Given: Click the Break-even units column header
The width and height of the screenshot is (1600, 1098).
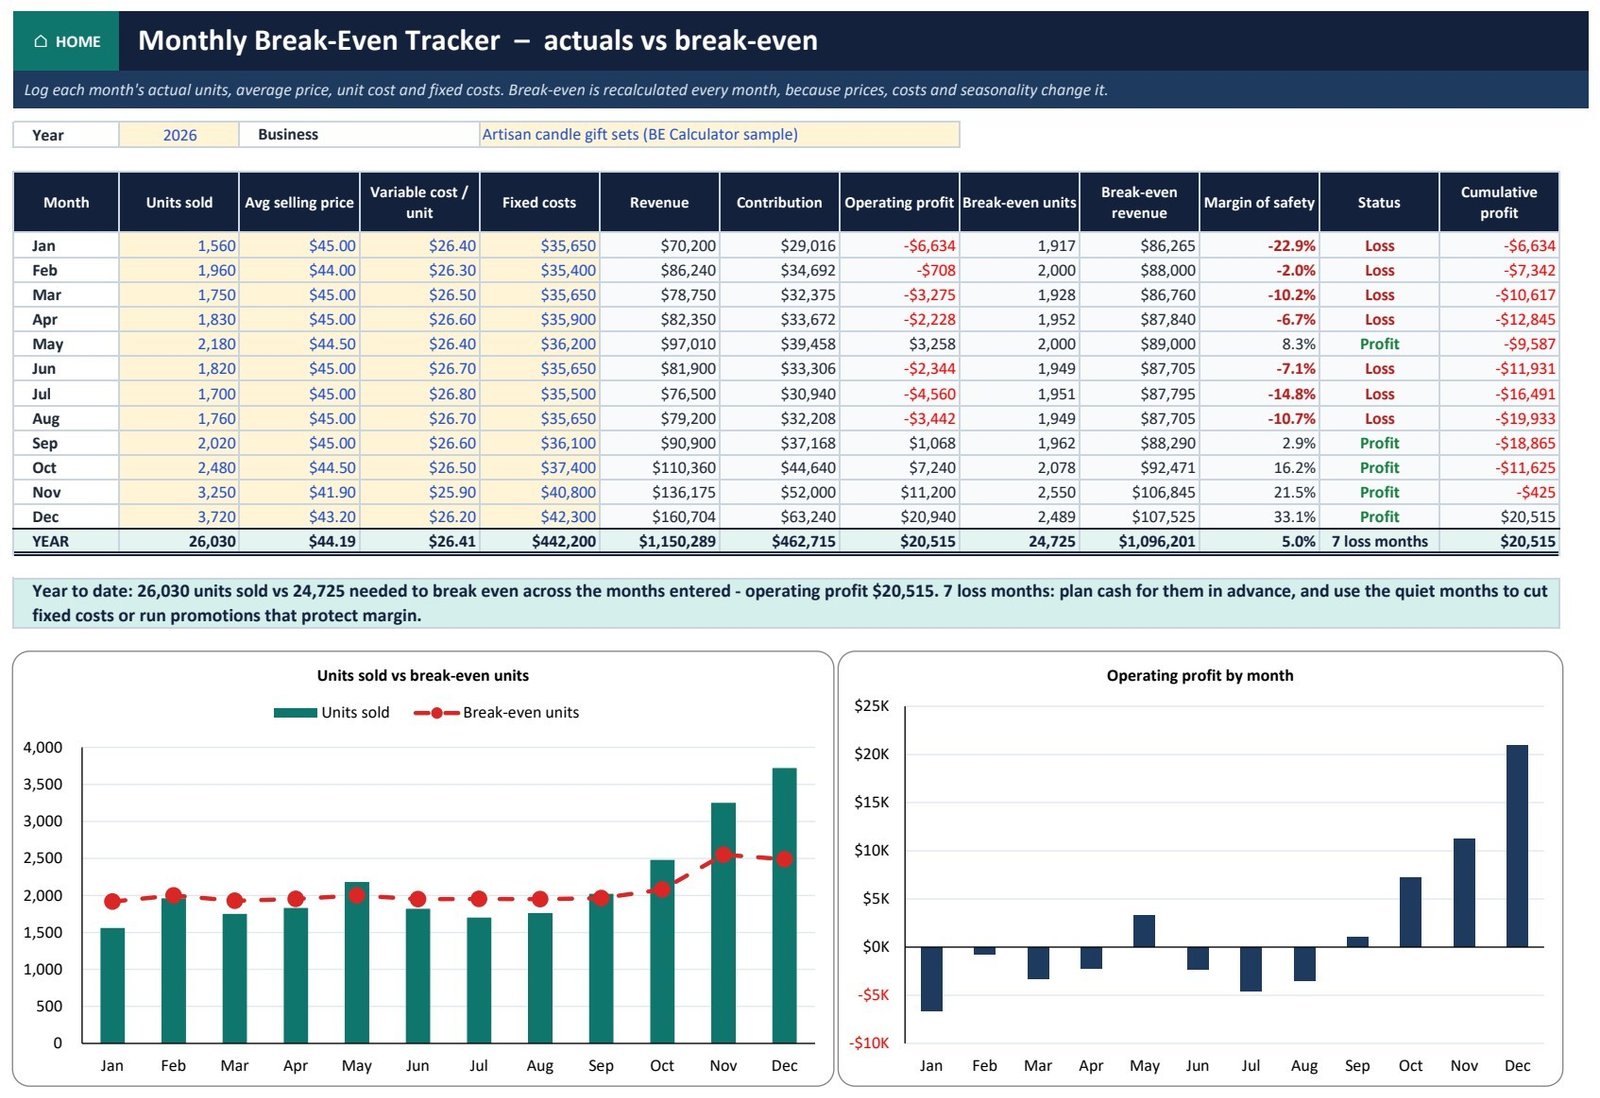Looking at the screenshot, I should [x=1019, y=202].
